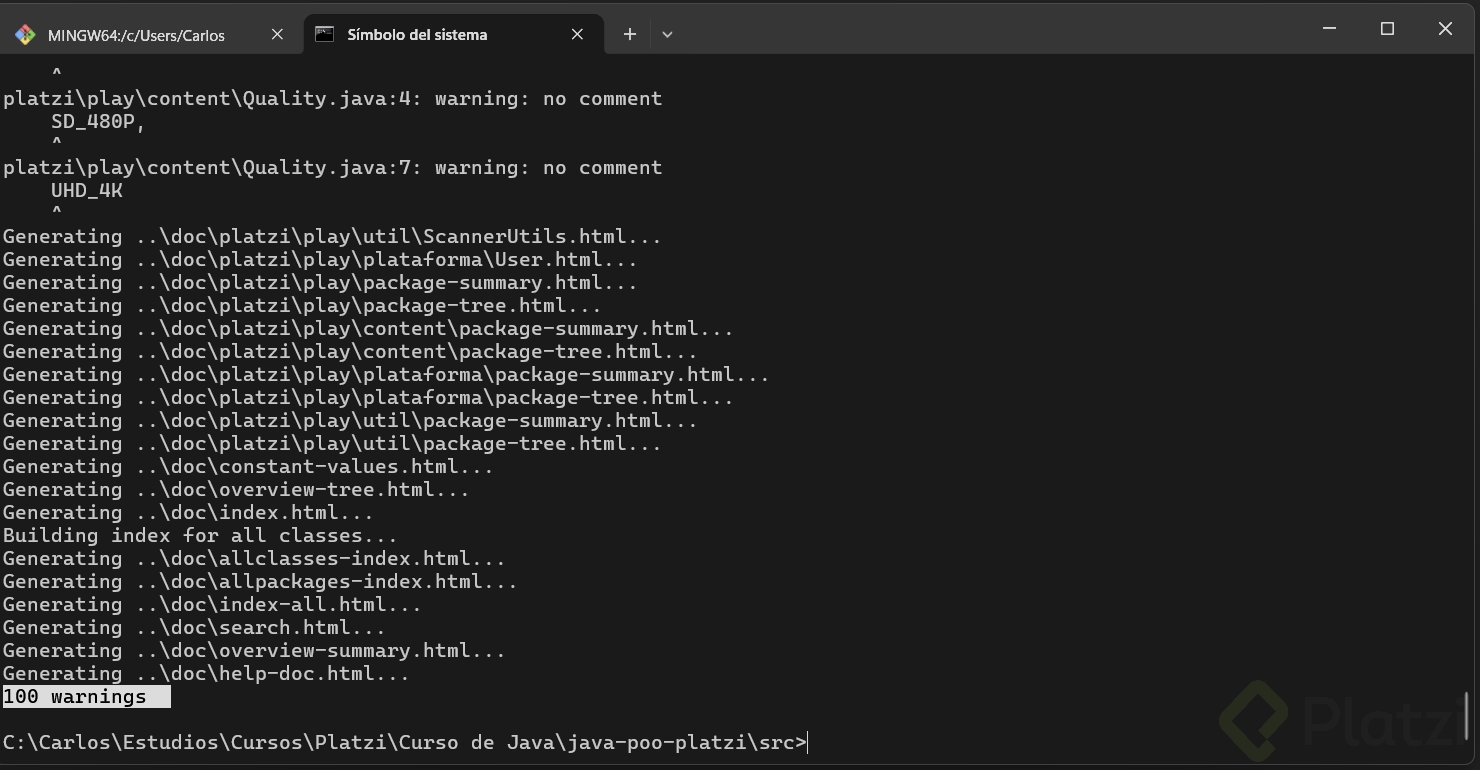The image size is (1480, 770).
Task: Click the SD_480P text in output
Action: tap(98, 122)
